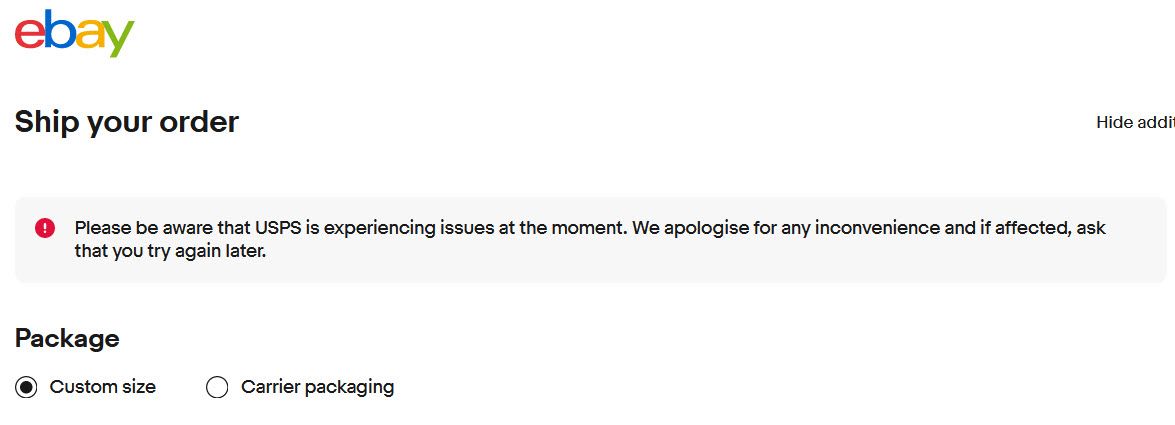This screenshot has width=1175, height=425.
Task: Click the "Hide addit…" link at right
Action: 1135,122
